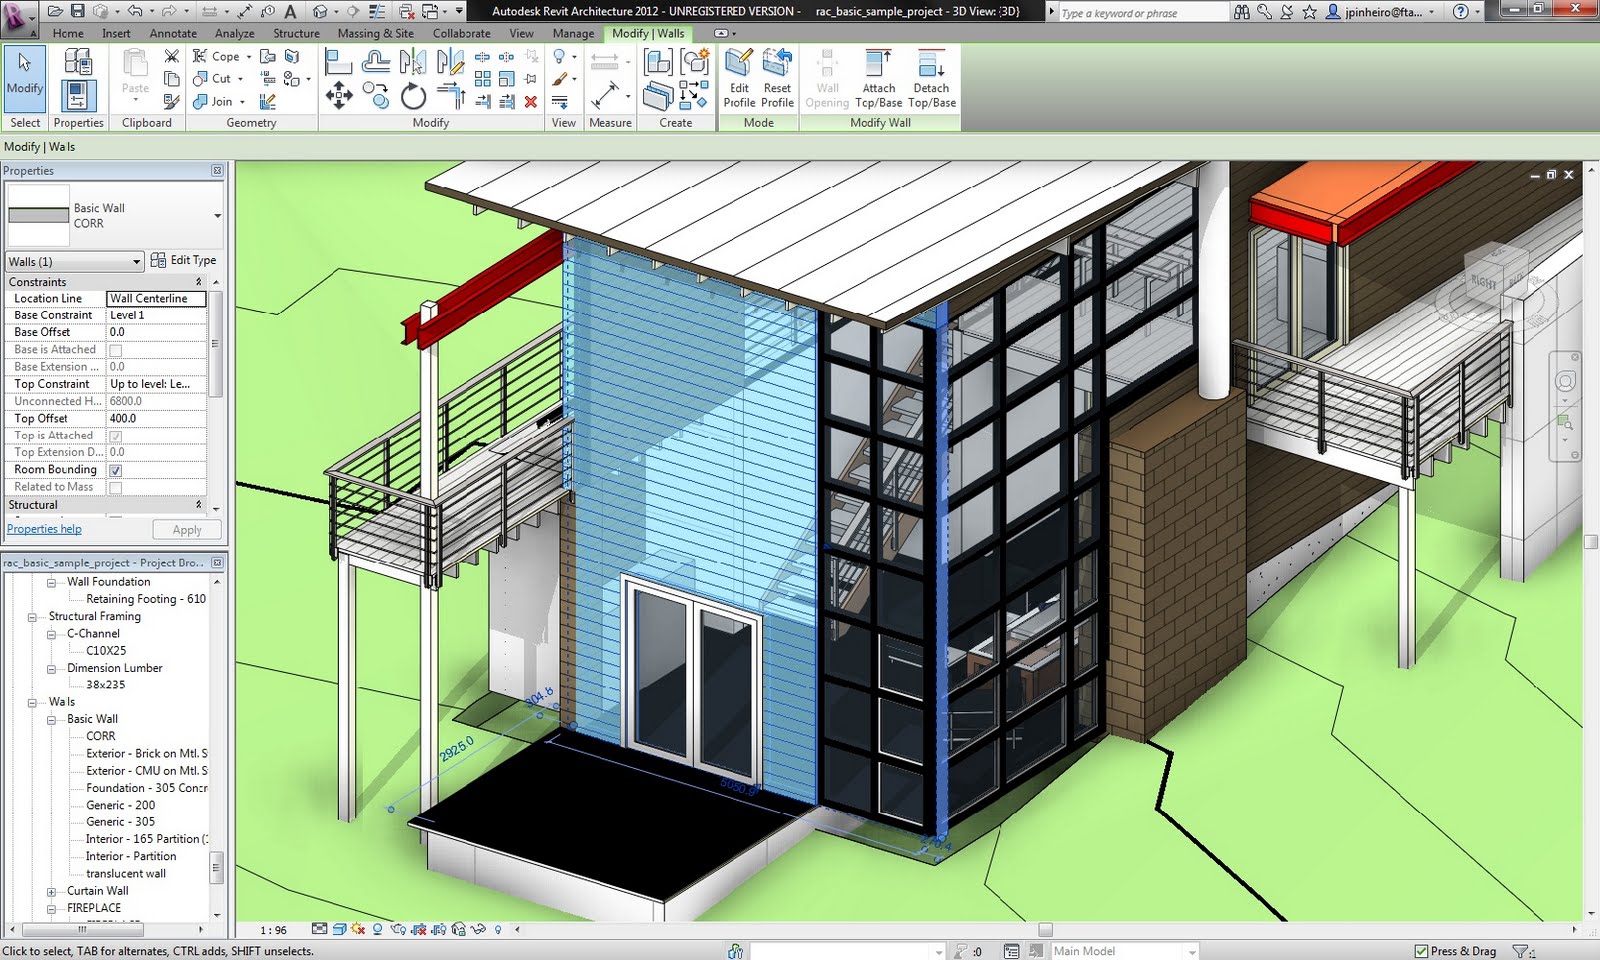Expand the Curtain Wall category
The image size is (1600, 960).
[50, 890]
